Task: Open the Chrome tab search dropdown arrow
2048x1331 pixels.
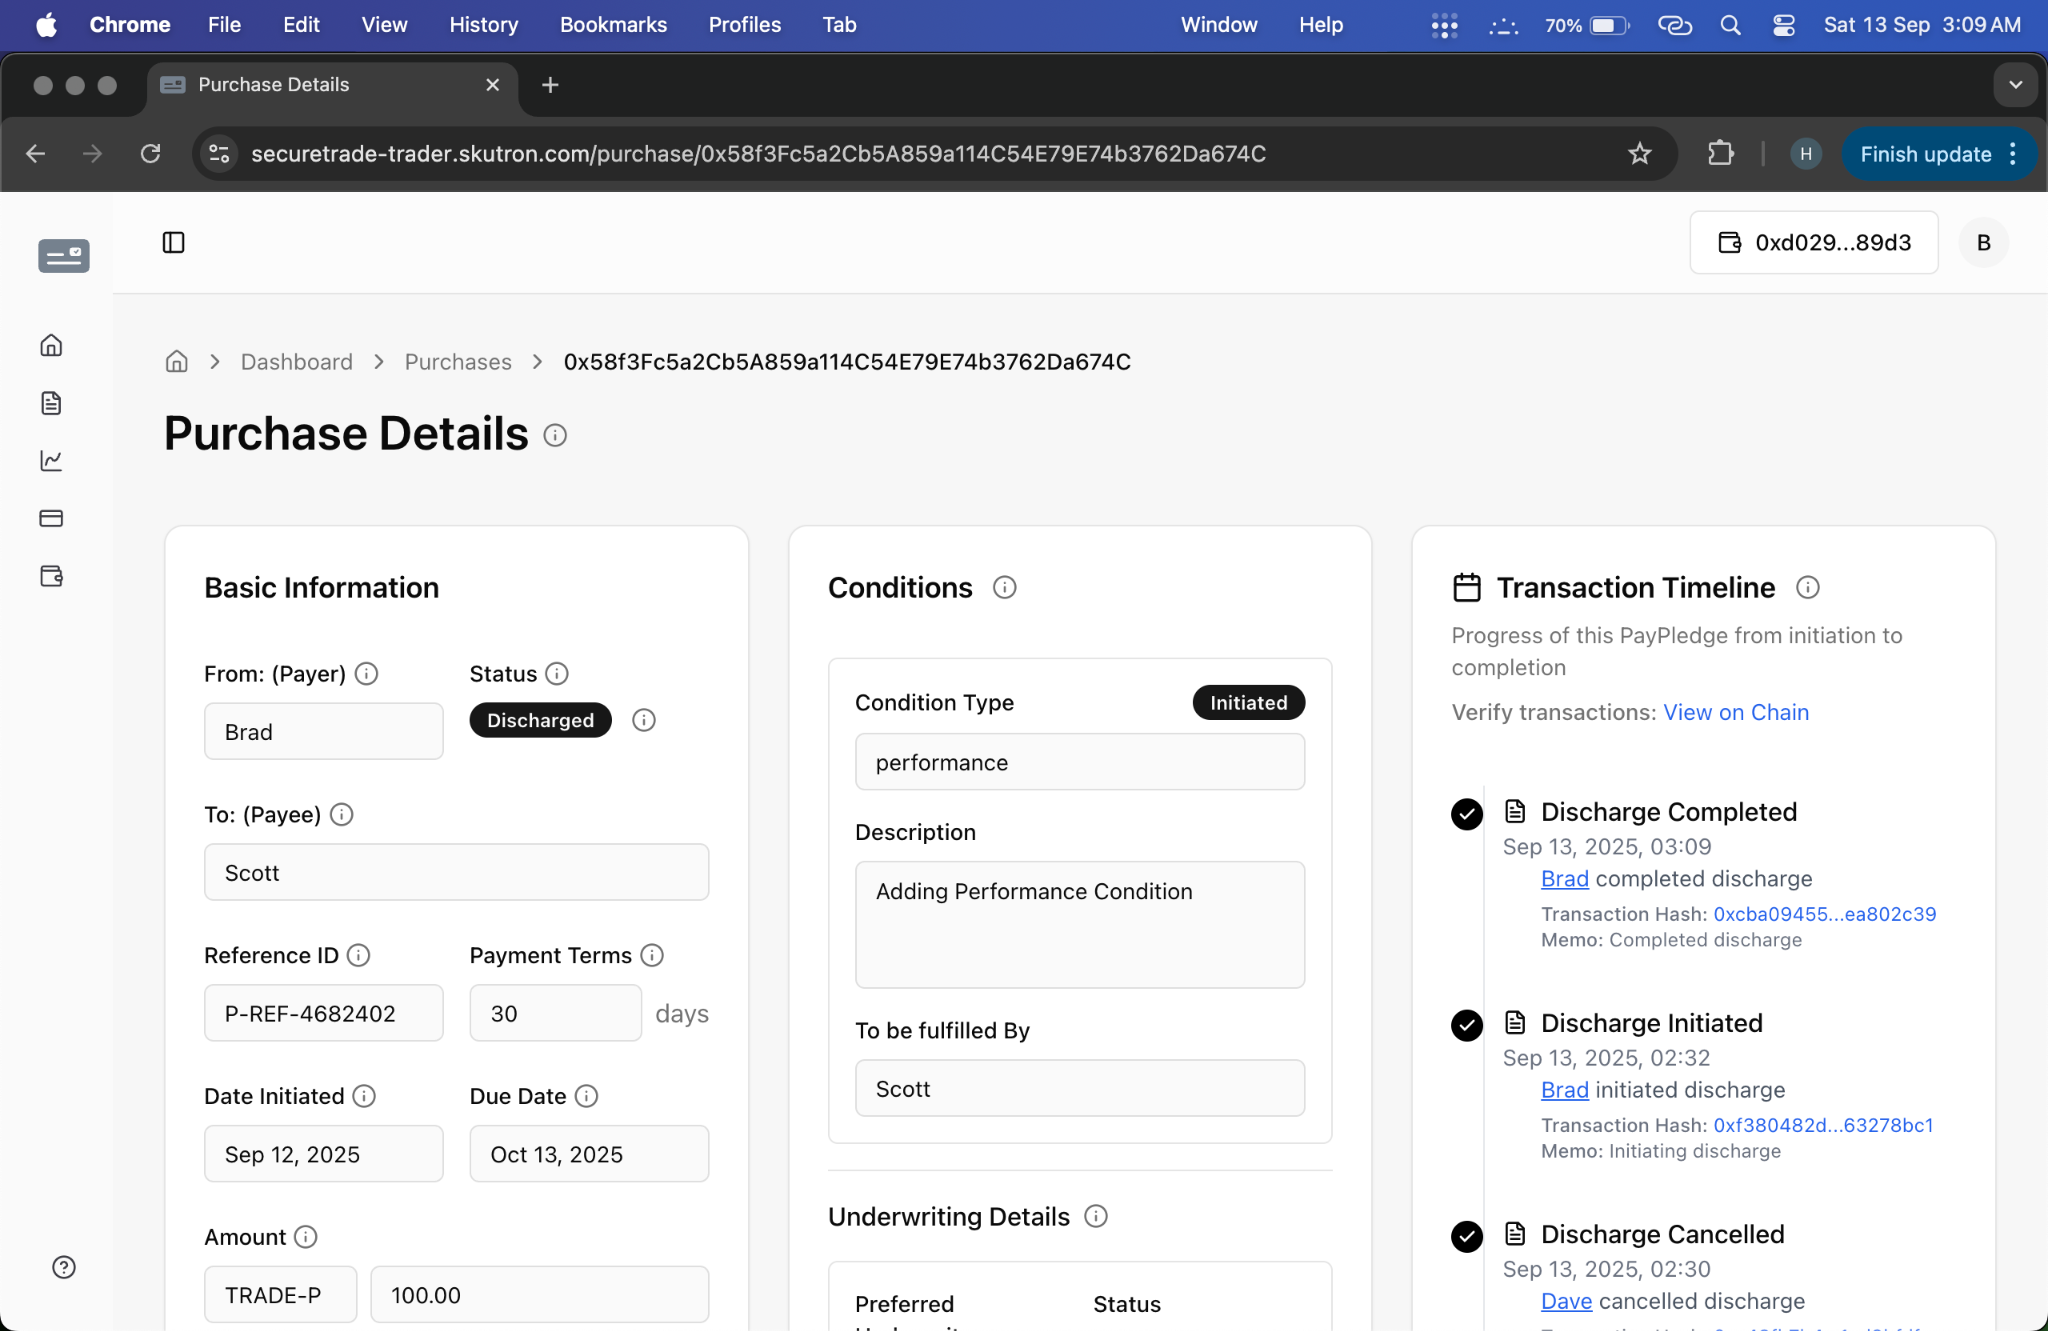Action: tap(2016, 85)
